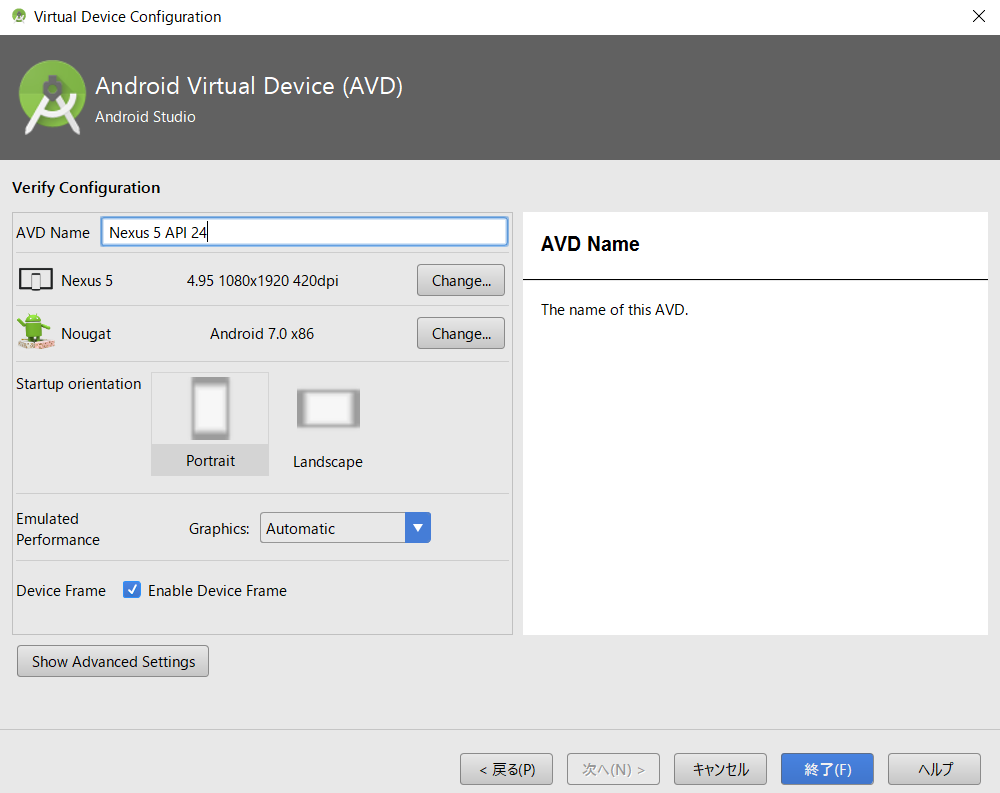This screenshot has width=1000, height=793.
Task: Open the Graphics Automatic dropdown
Action: coord(345,528)
